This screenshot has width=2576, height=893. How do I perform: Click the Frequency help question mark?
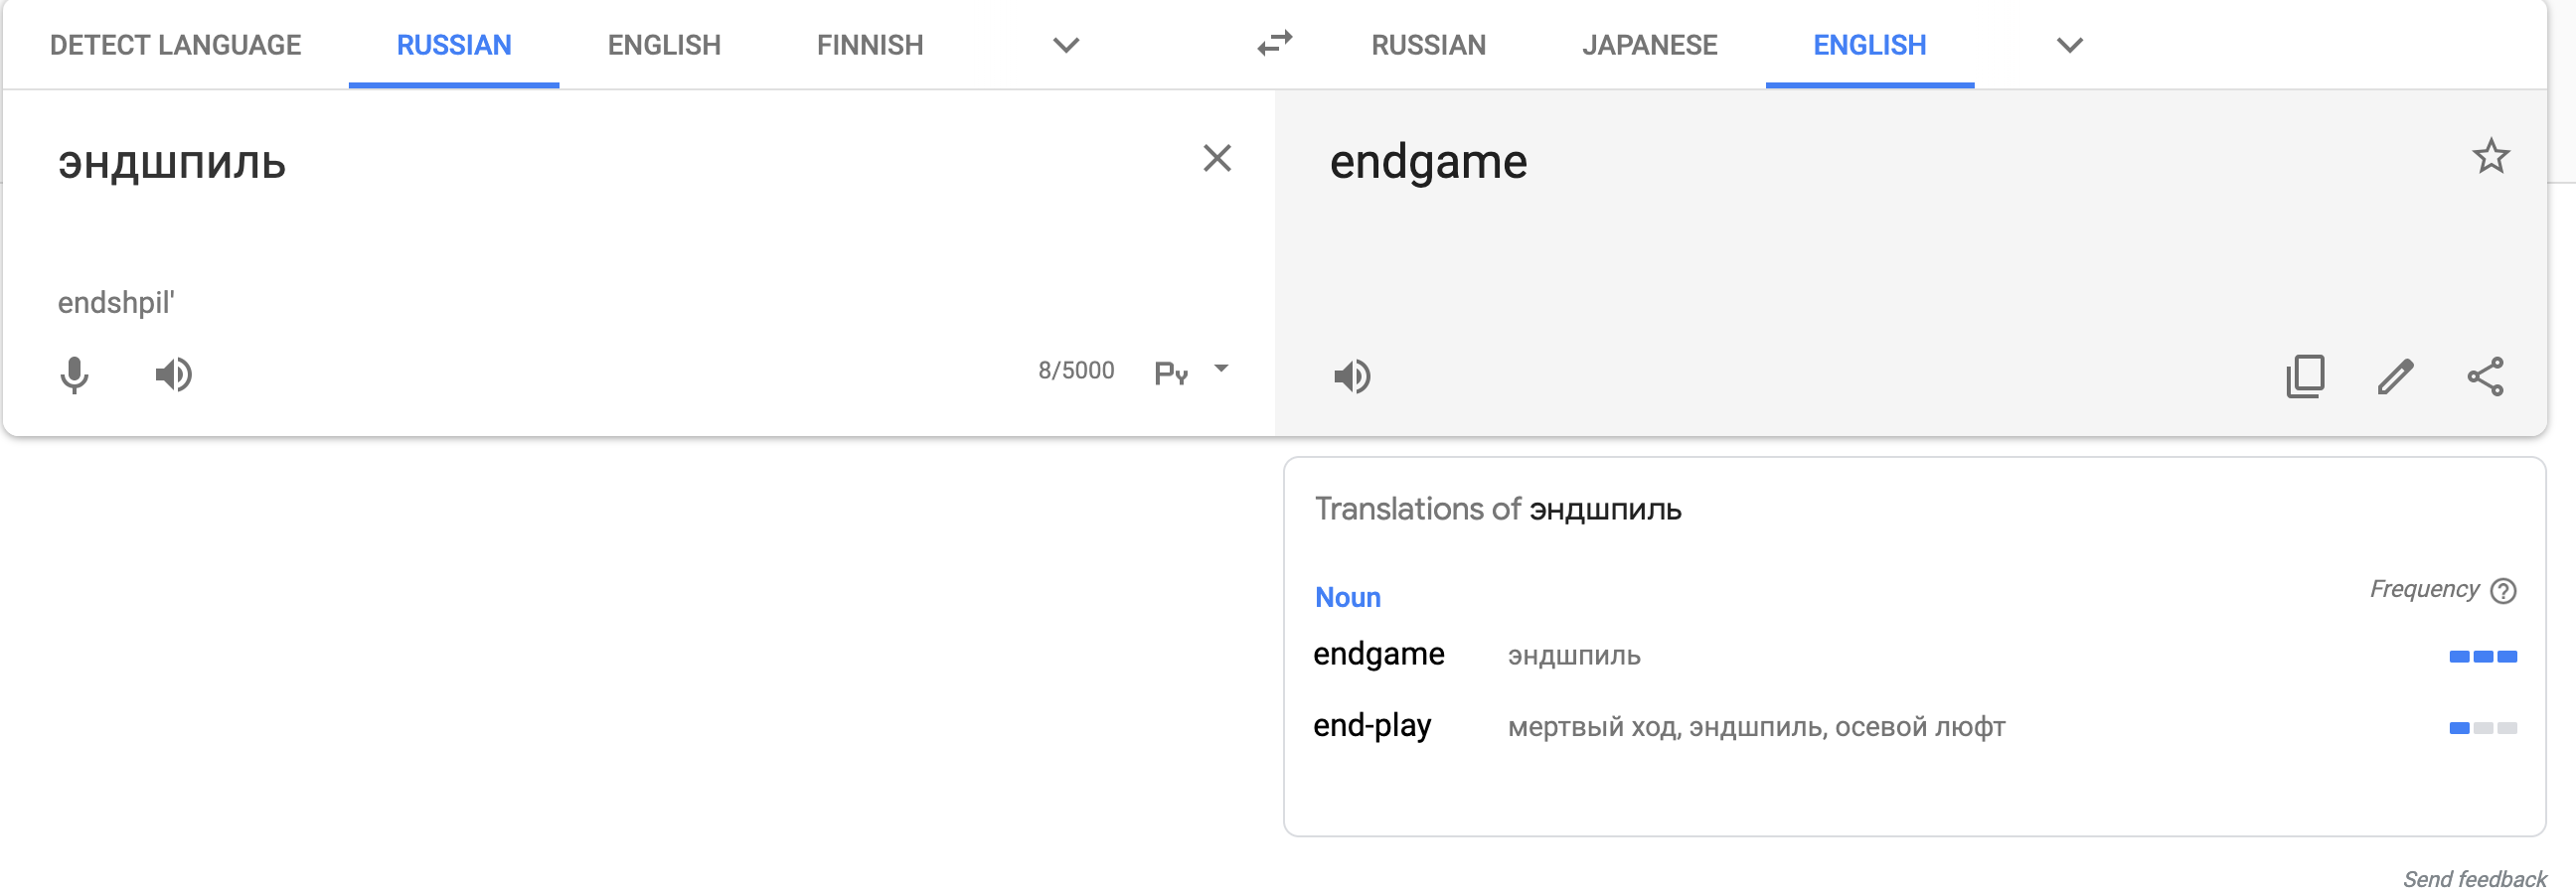2503,591
